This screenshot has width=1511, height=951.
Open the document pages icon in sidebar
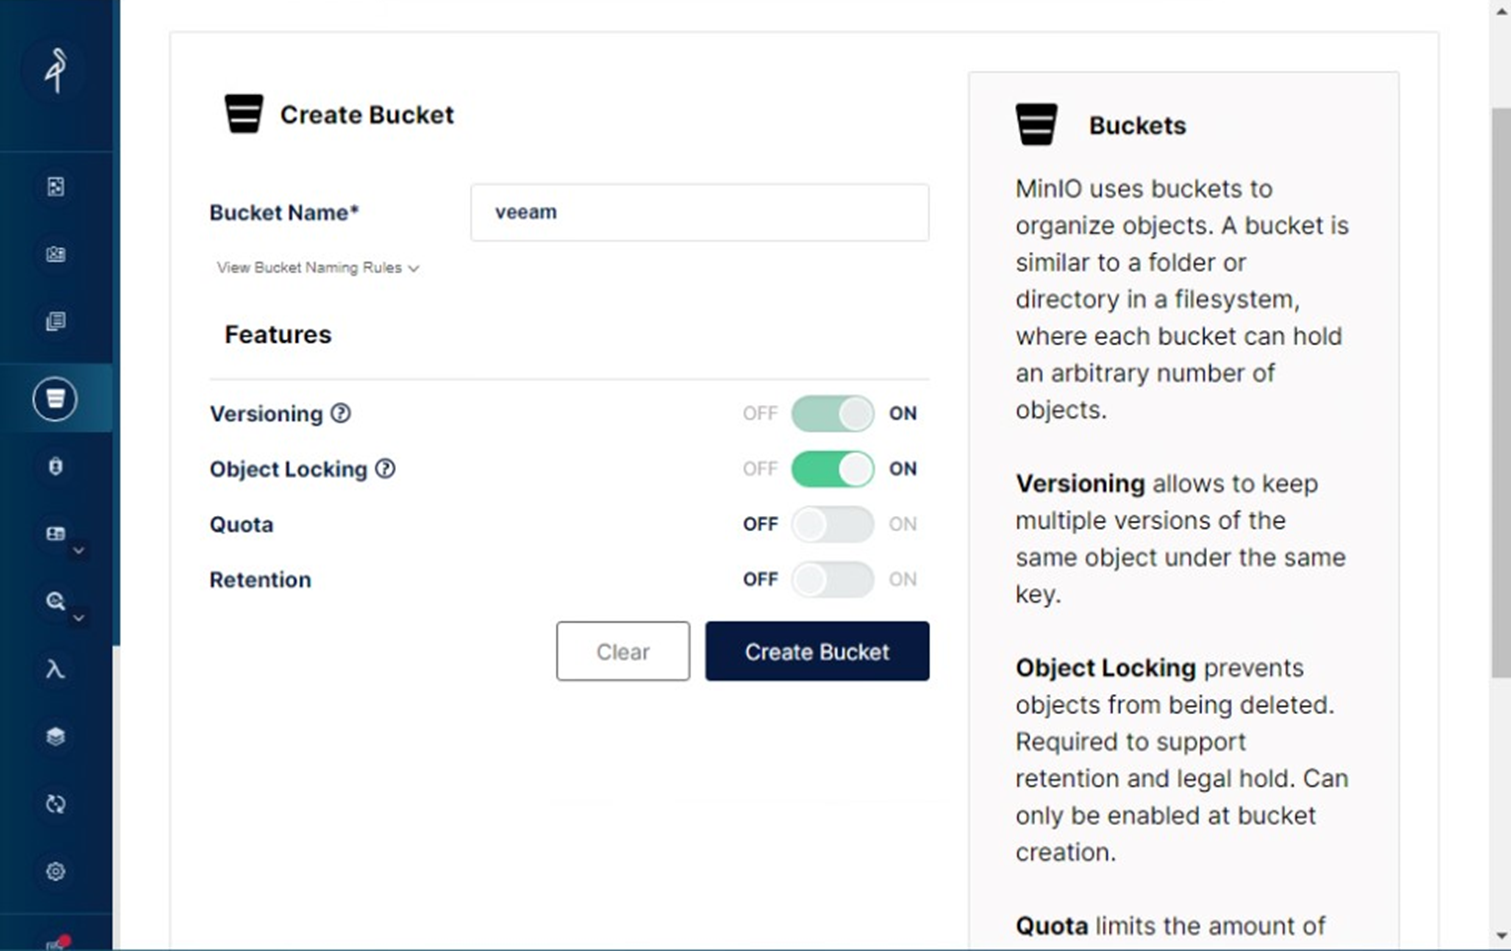pos(56,322)
